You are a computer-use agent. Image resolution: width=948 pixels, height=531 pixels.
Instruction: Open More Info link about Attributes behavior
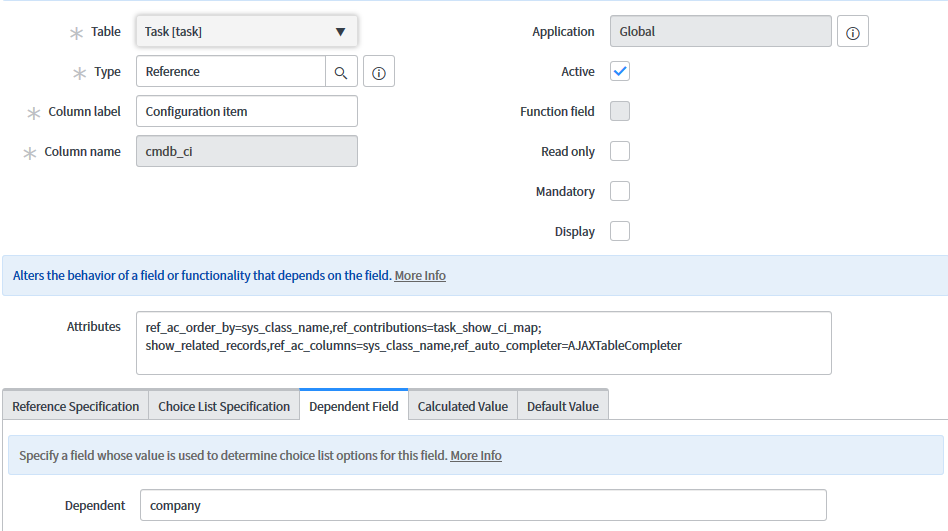tap(420, 276)
